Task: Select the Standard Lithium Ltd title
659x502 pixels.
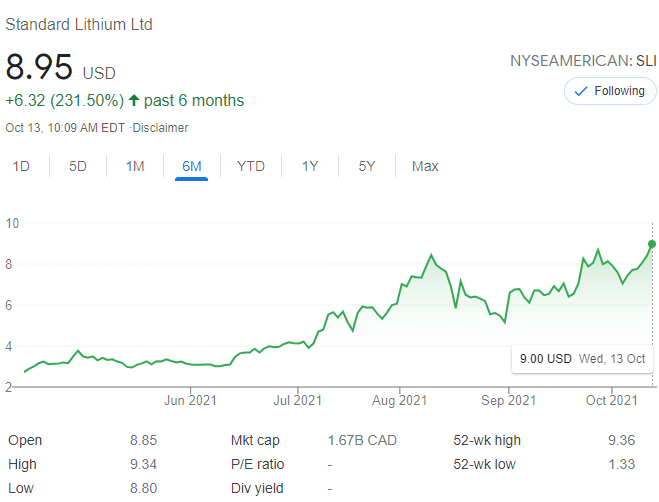Action: 79,24
